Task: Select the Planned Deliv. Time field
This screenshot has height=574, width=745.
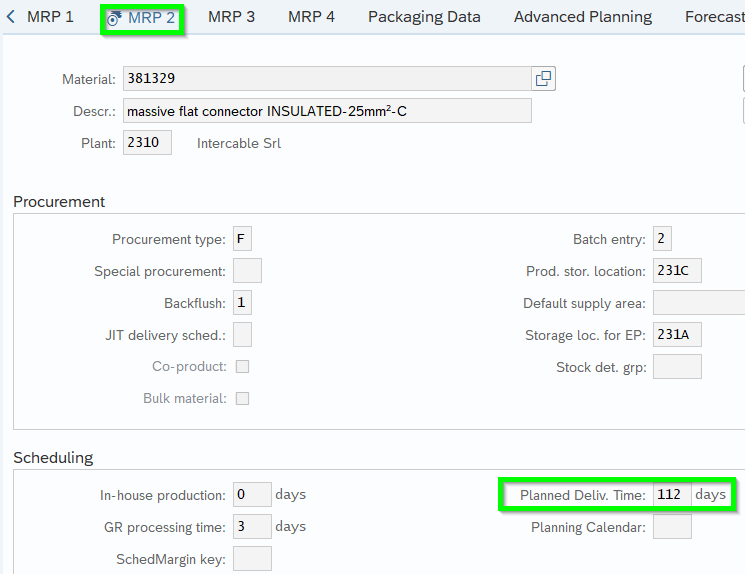Action: point(671,495)
